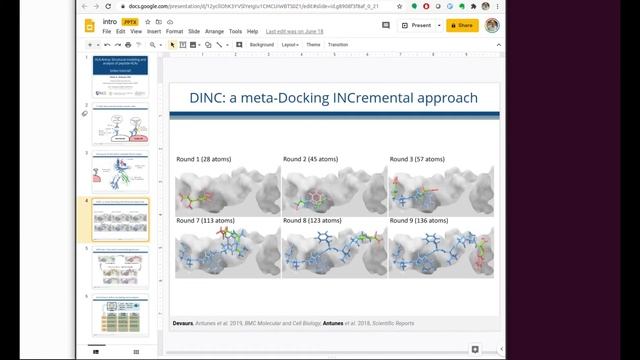
Task: Open the image insert dropdown arrow
Action: pyautogui.click(x=199, y=45)
